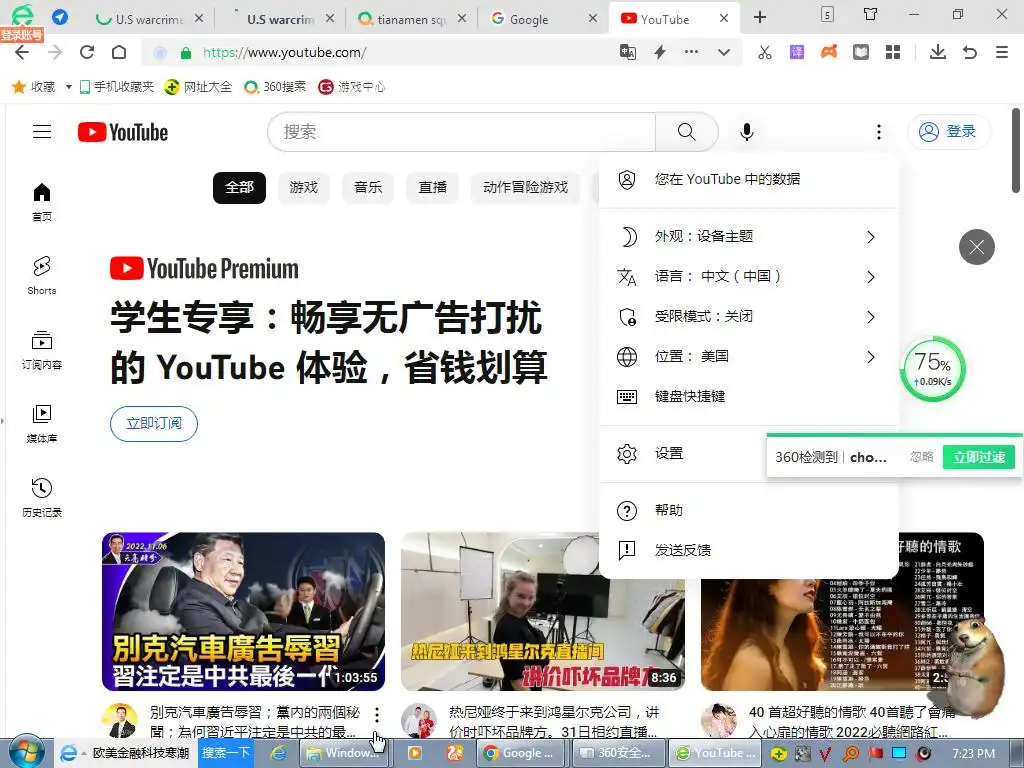The image size is (1024, 768).
Task: Start voice search with the microphone
Action: (746, 132)
